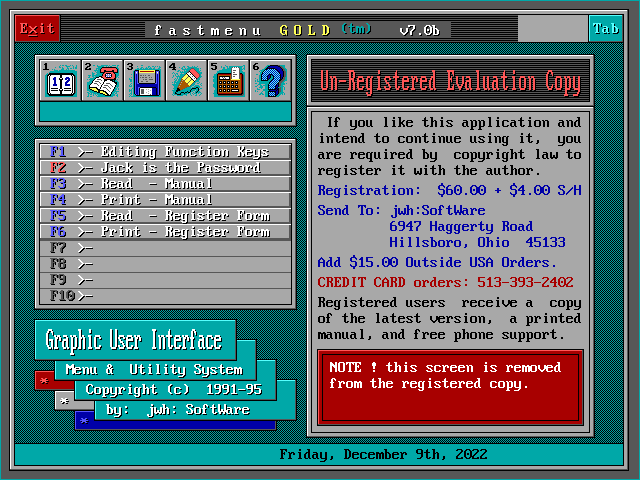Choose F4 Print - Manual
The width and height of the screenshot is (640, 480).
click(165, 200)
